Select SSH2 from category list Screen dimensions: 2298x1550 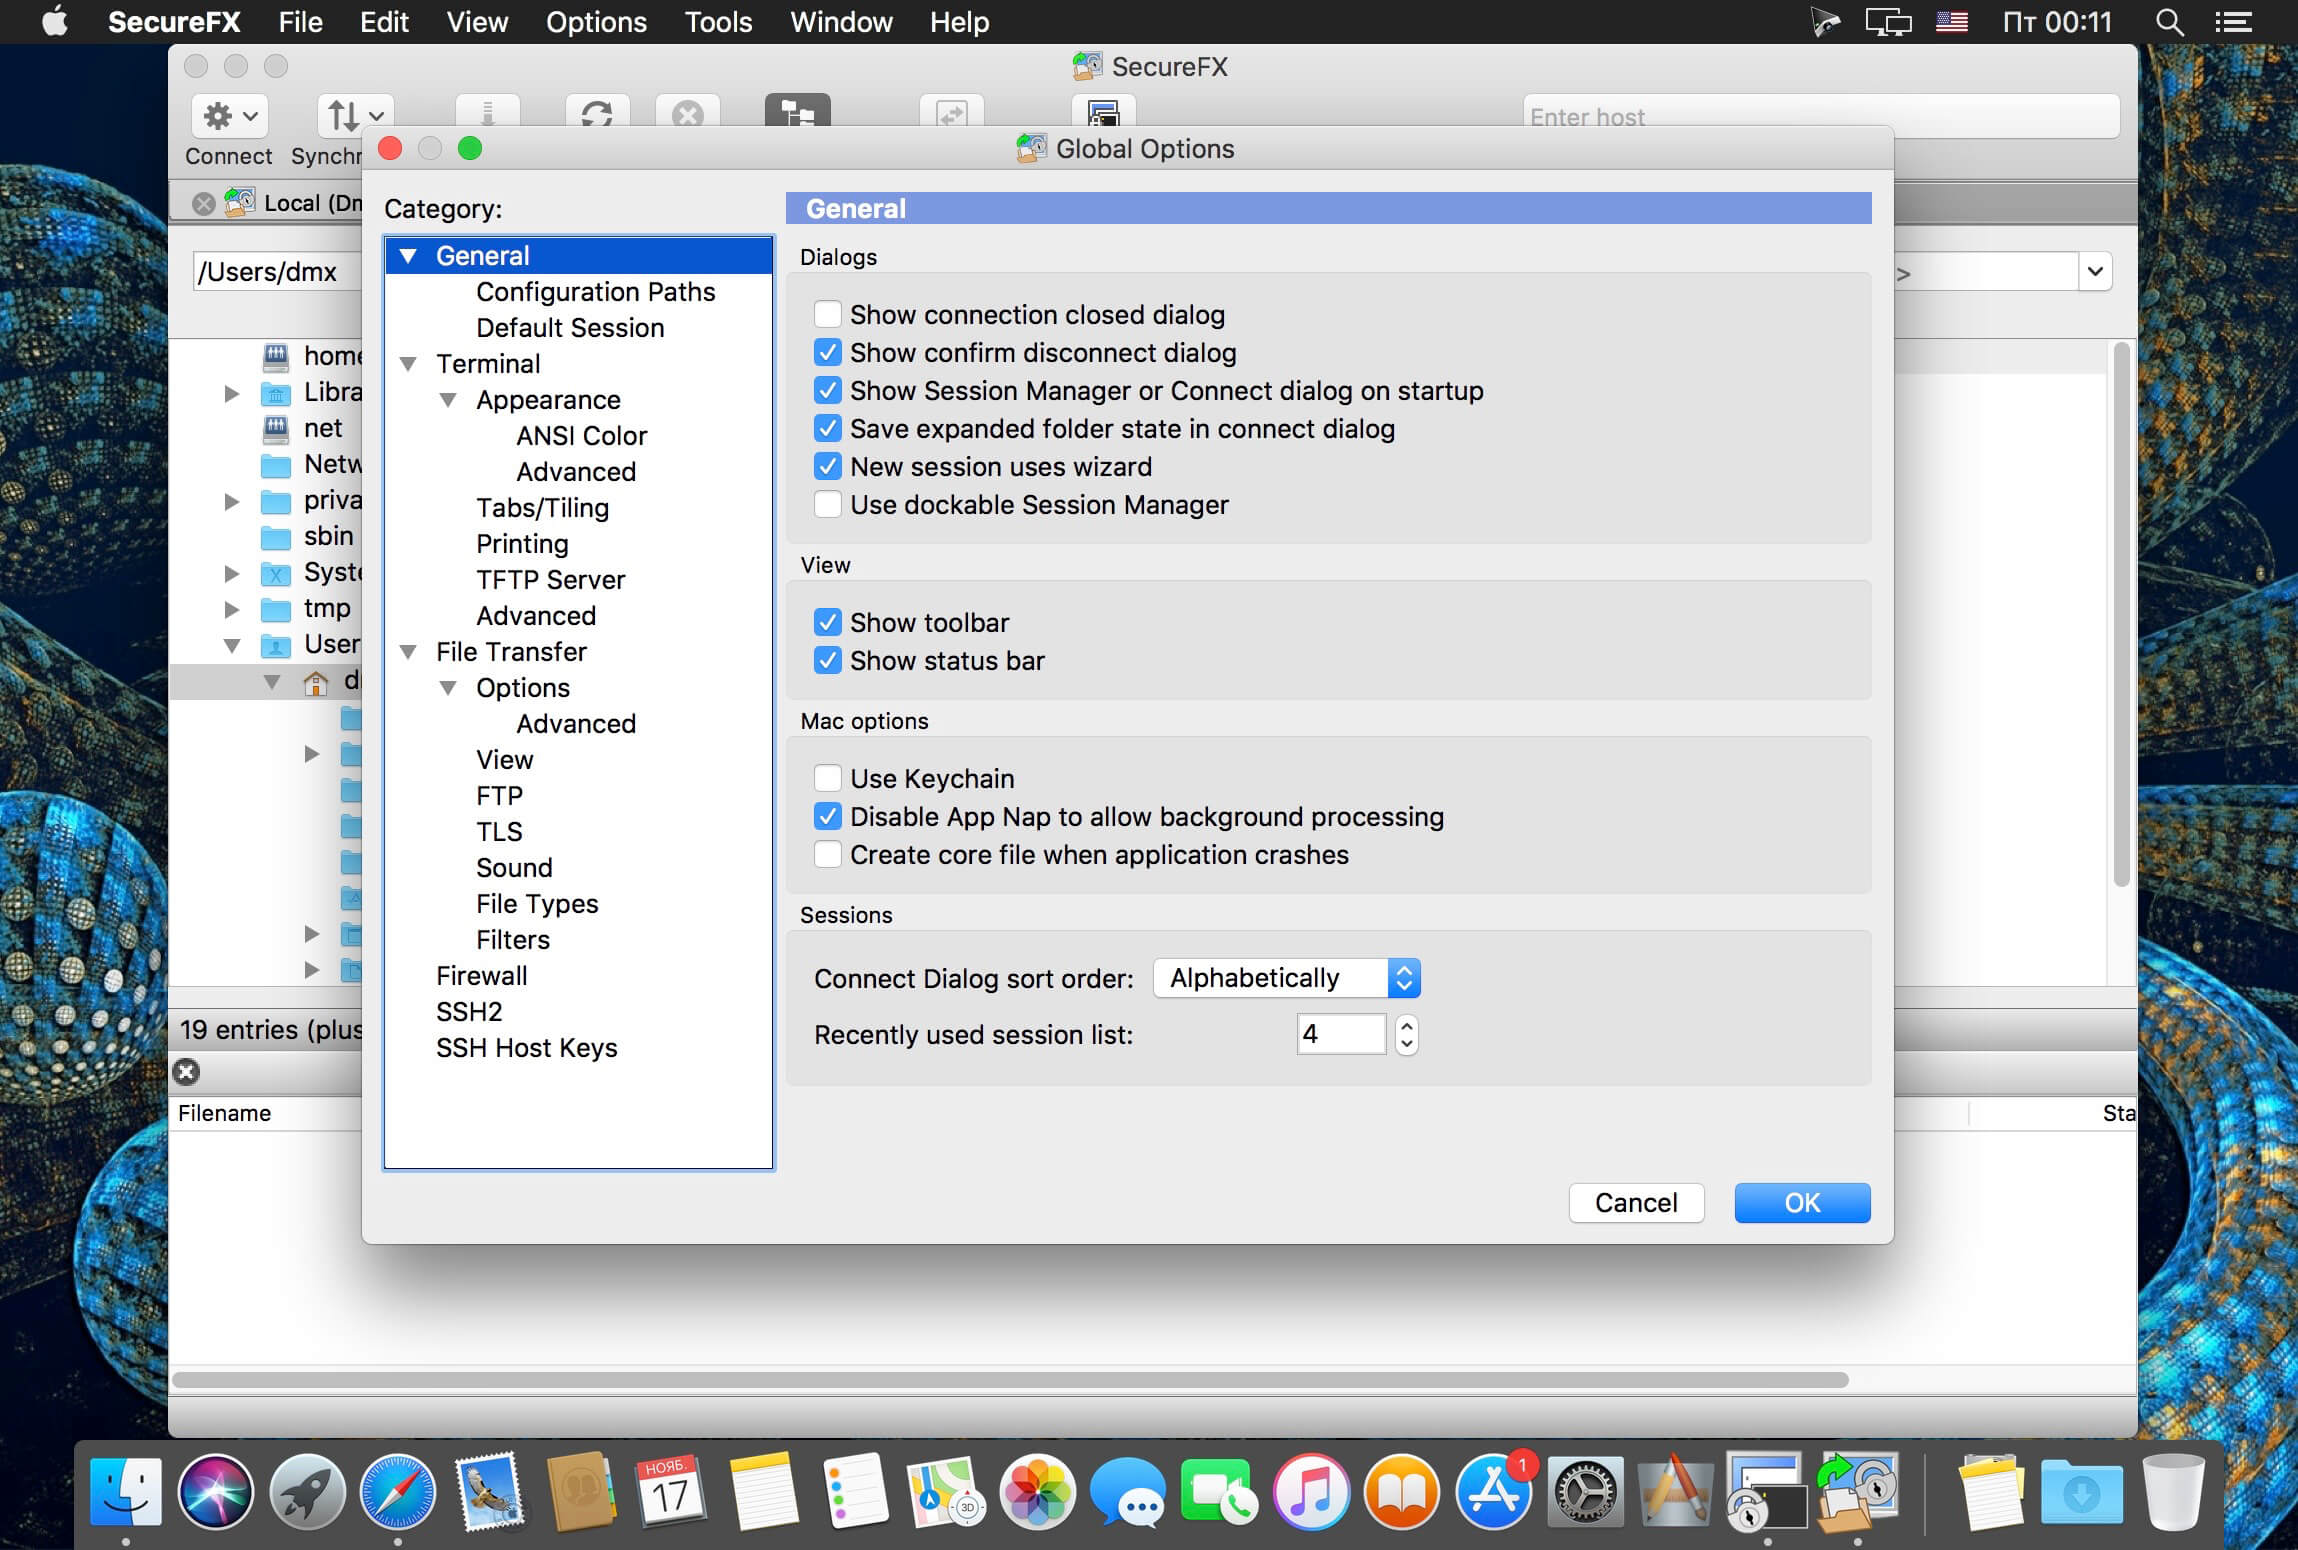[x=469, y=1010]
